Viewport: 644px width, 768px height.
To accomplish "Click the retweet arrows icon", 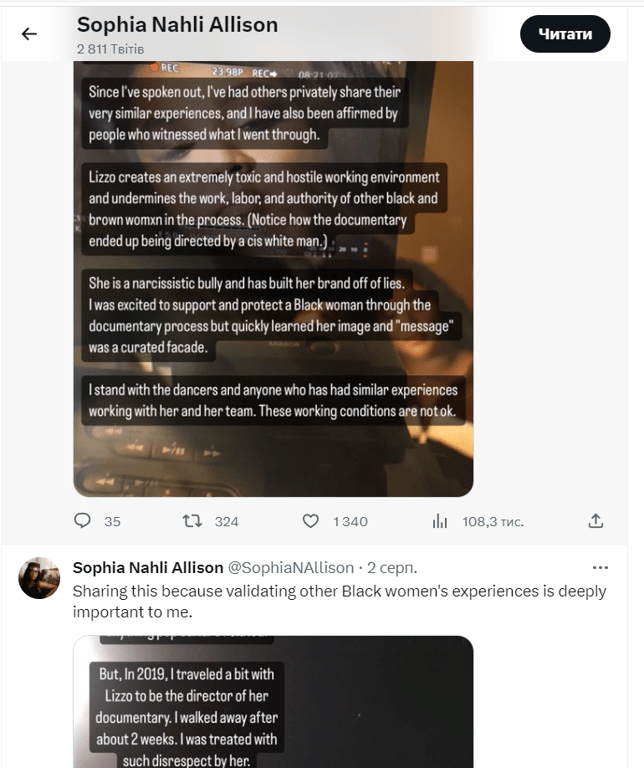I will (x=191, y=521).
